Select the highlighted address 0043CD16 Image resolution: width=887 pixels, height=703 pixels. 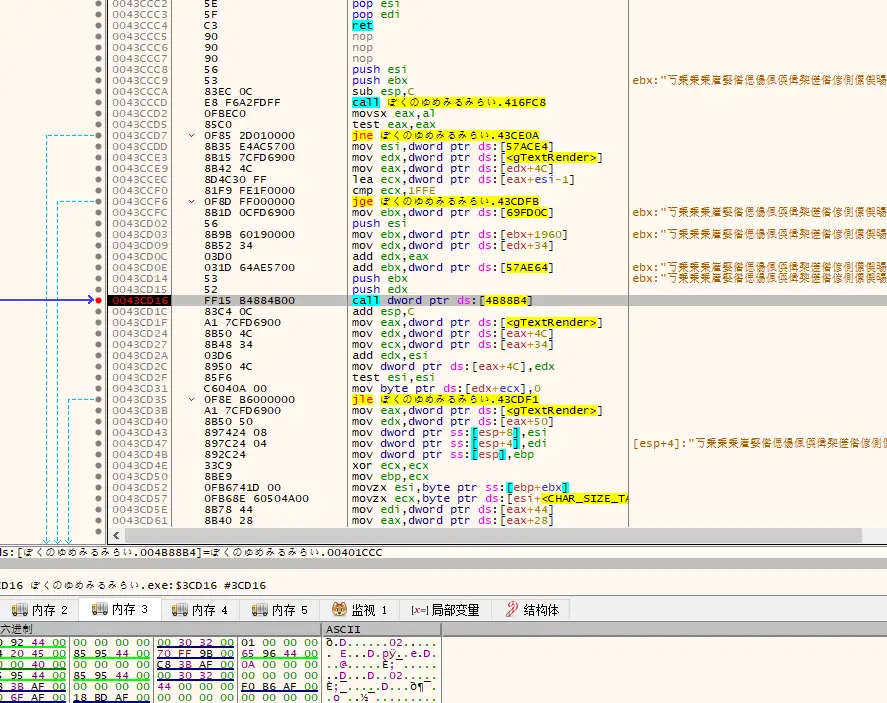[x=140, y=300]
